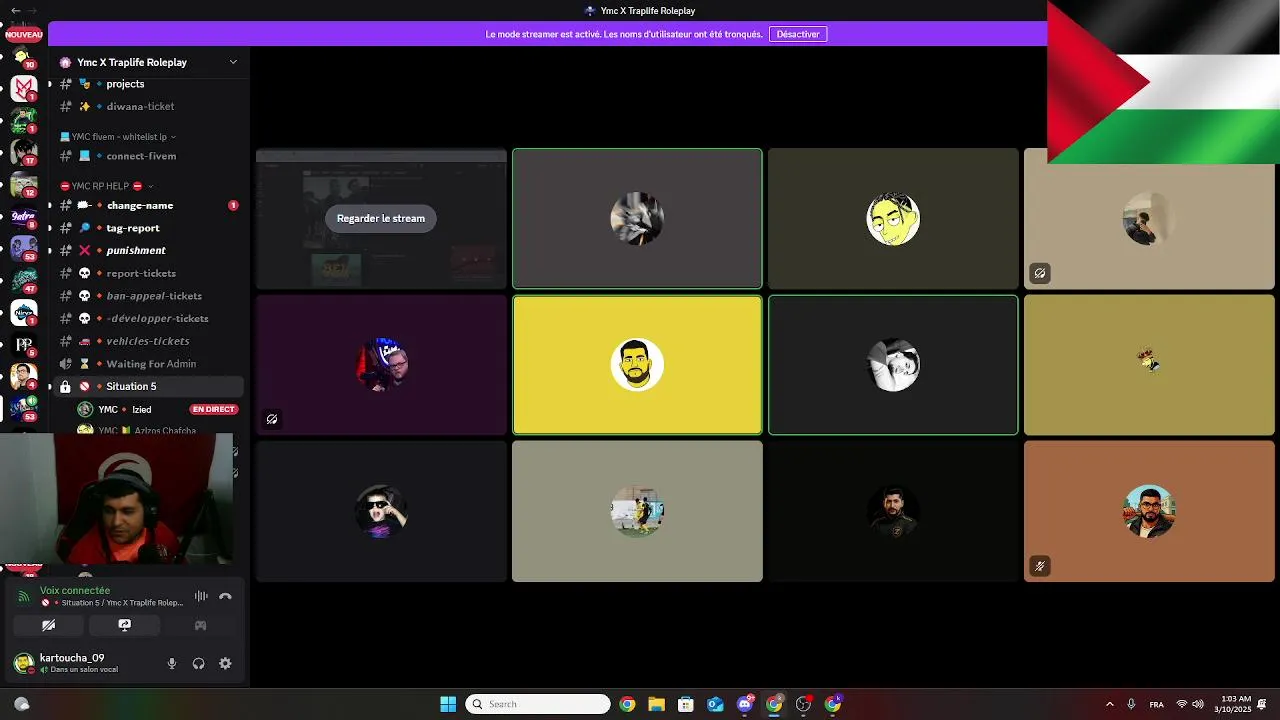
Task: Click the NOUVEAU badge at top left
Action: tap(24, 34)
